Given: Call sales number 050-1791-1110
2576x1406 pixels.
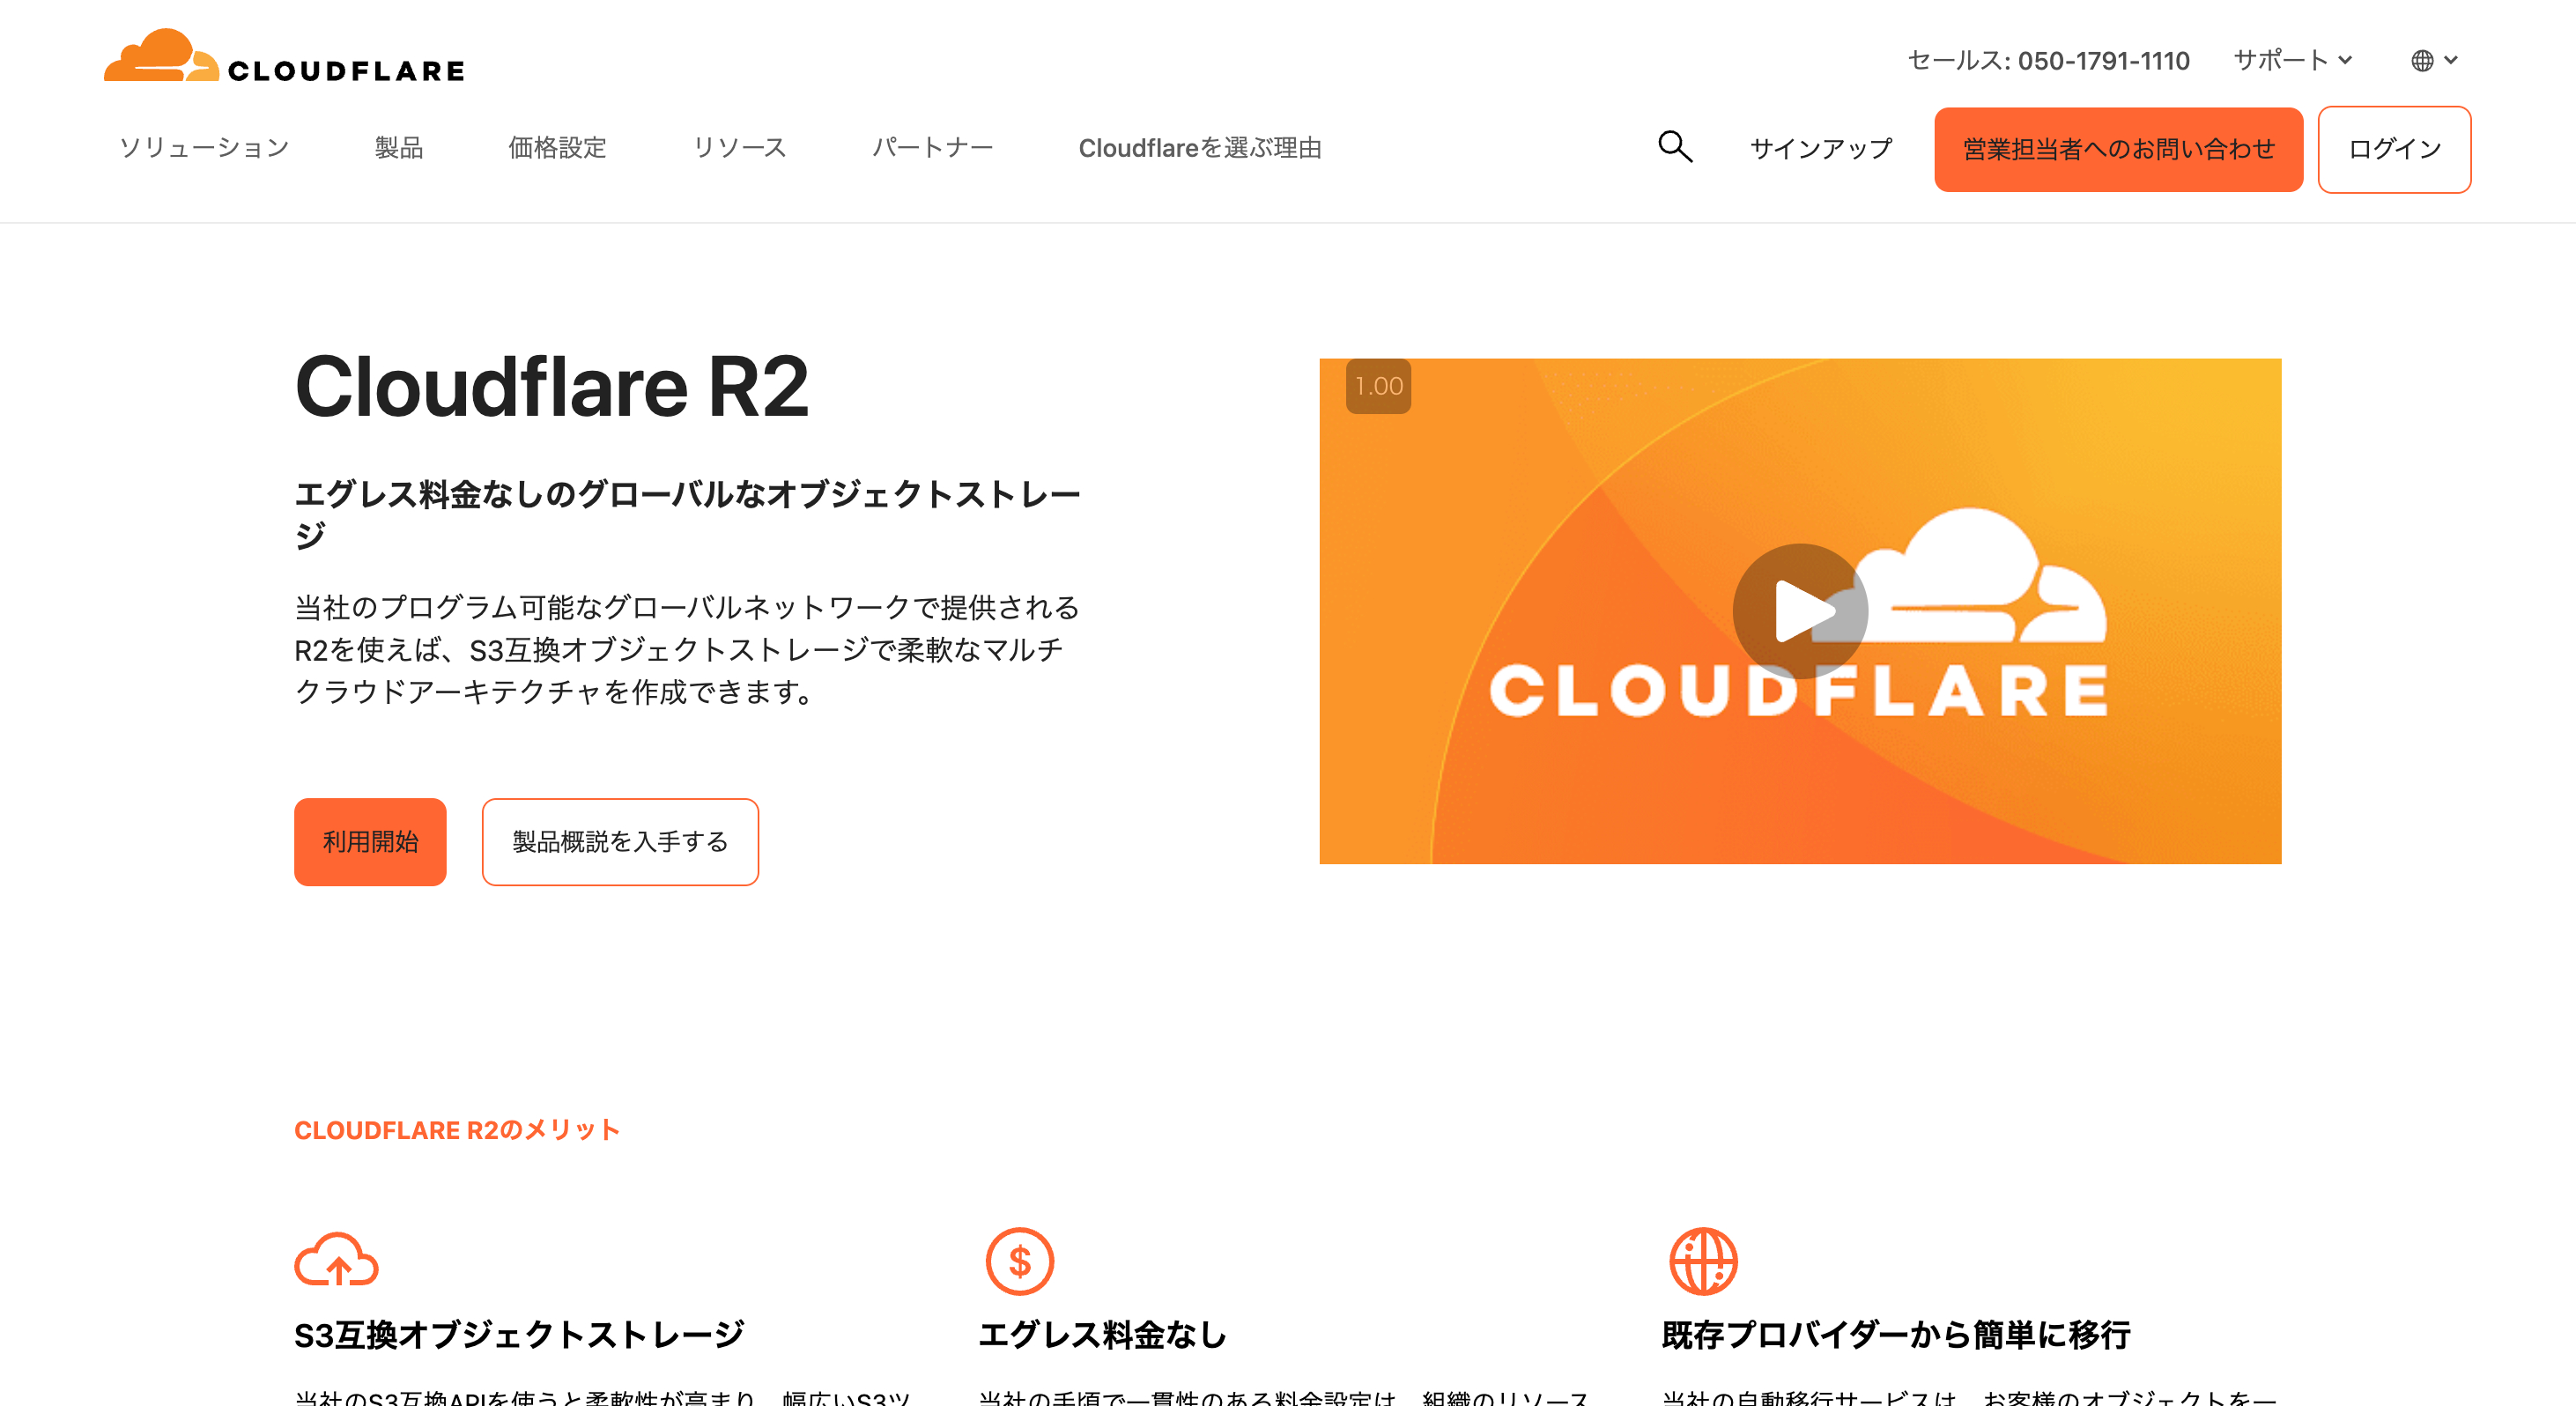Looking at the screenshot, I should point(2103,61).
